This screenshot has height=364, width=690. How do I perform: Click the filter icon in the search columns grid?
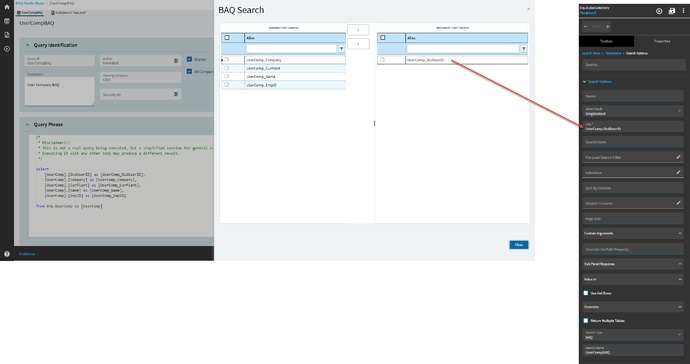pos(524,49)
